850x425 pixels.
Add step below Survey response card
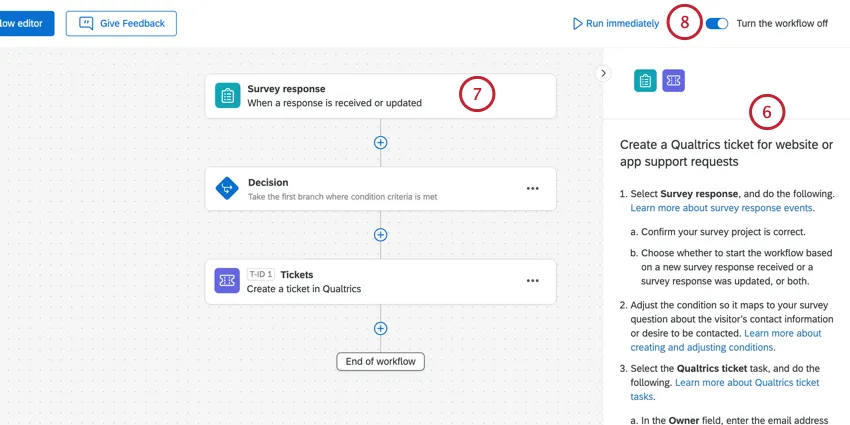381,142
